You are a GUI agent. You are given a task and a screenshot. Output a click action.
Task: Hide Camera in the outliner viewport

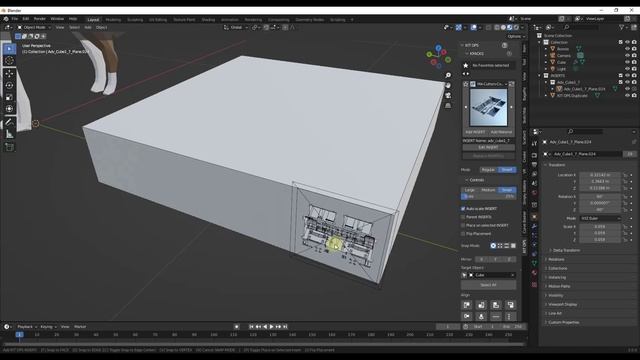(627, 56)
